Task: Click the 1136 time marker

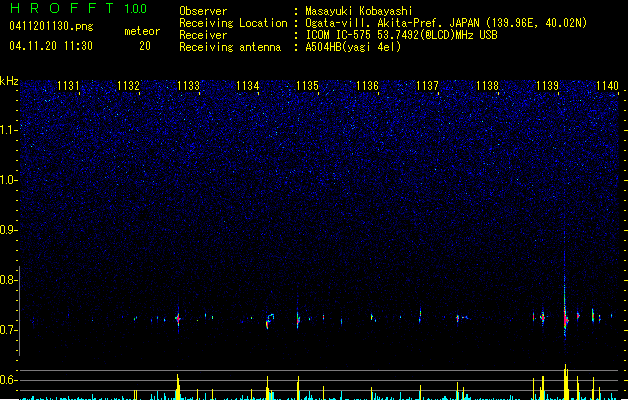Action: [x=367, y=86]
